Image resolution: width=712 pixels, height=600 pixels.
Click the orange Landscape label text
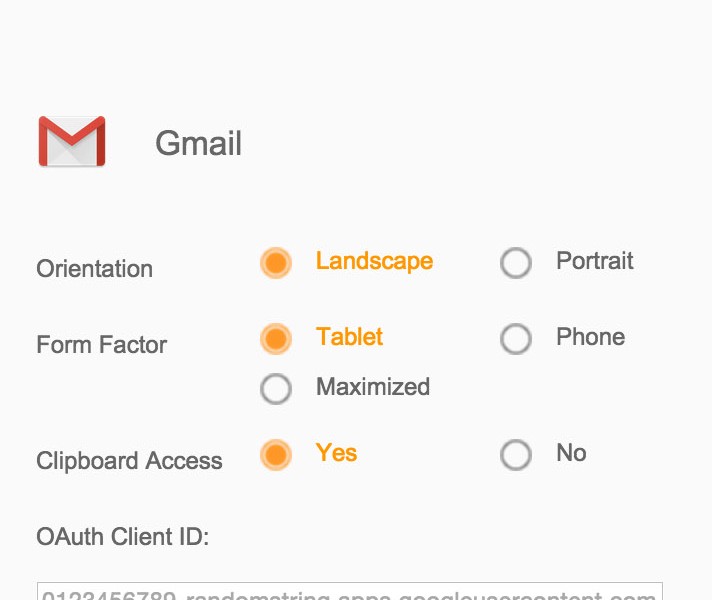tap(374, 262)
